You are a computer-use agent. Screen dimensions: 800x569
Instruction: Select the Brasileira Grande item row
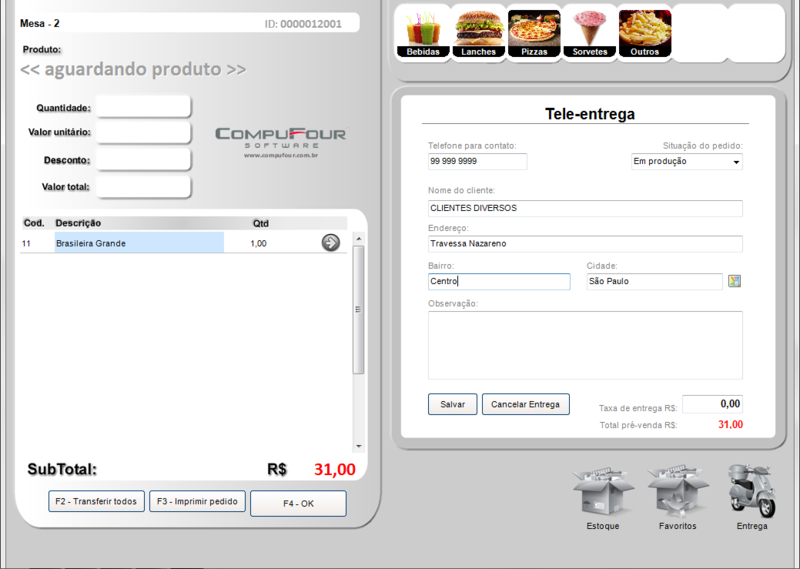pyautogui.click(x=138, y=243)
